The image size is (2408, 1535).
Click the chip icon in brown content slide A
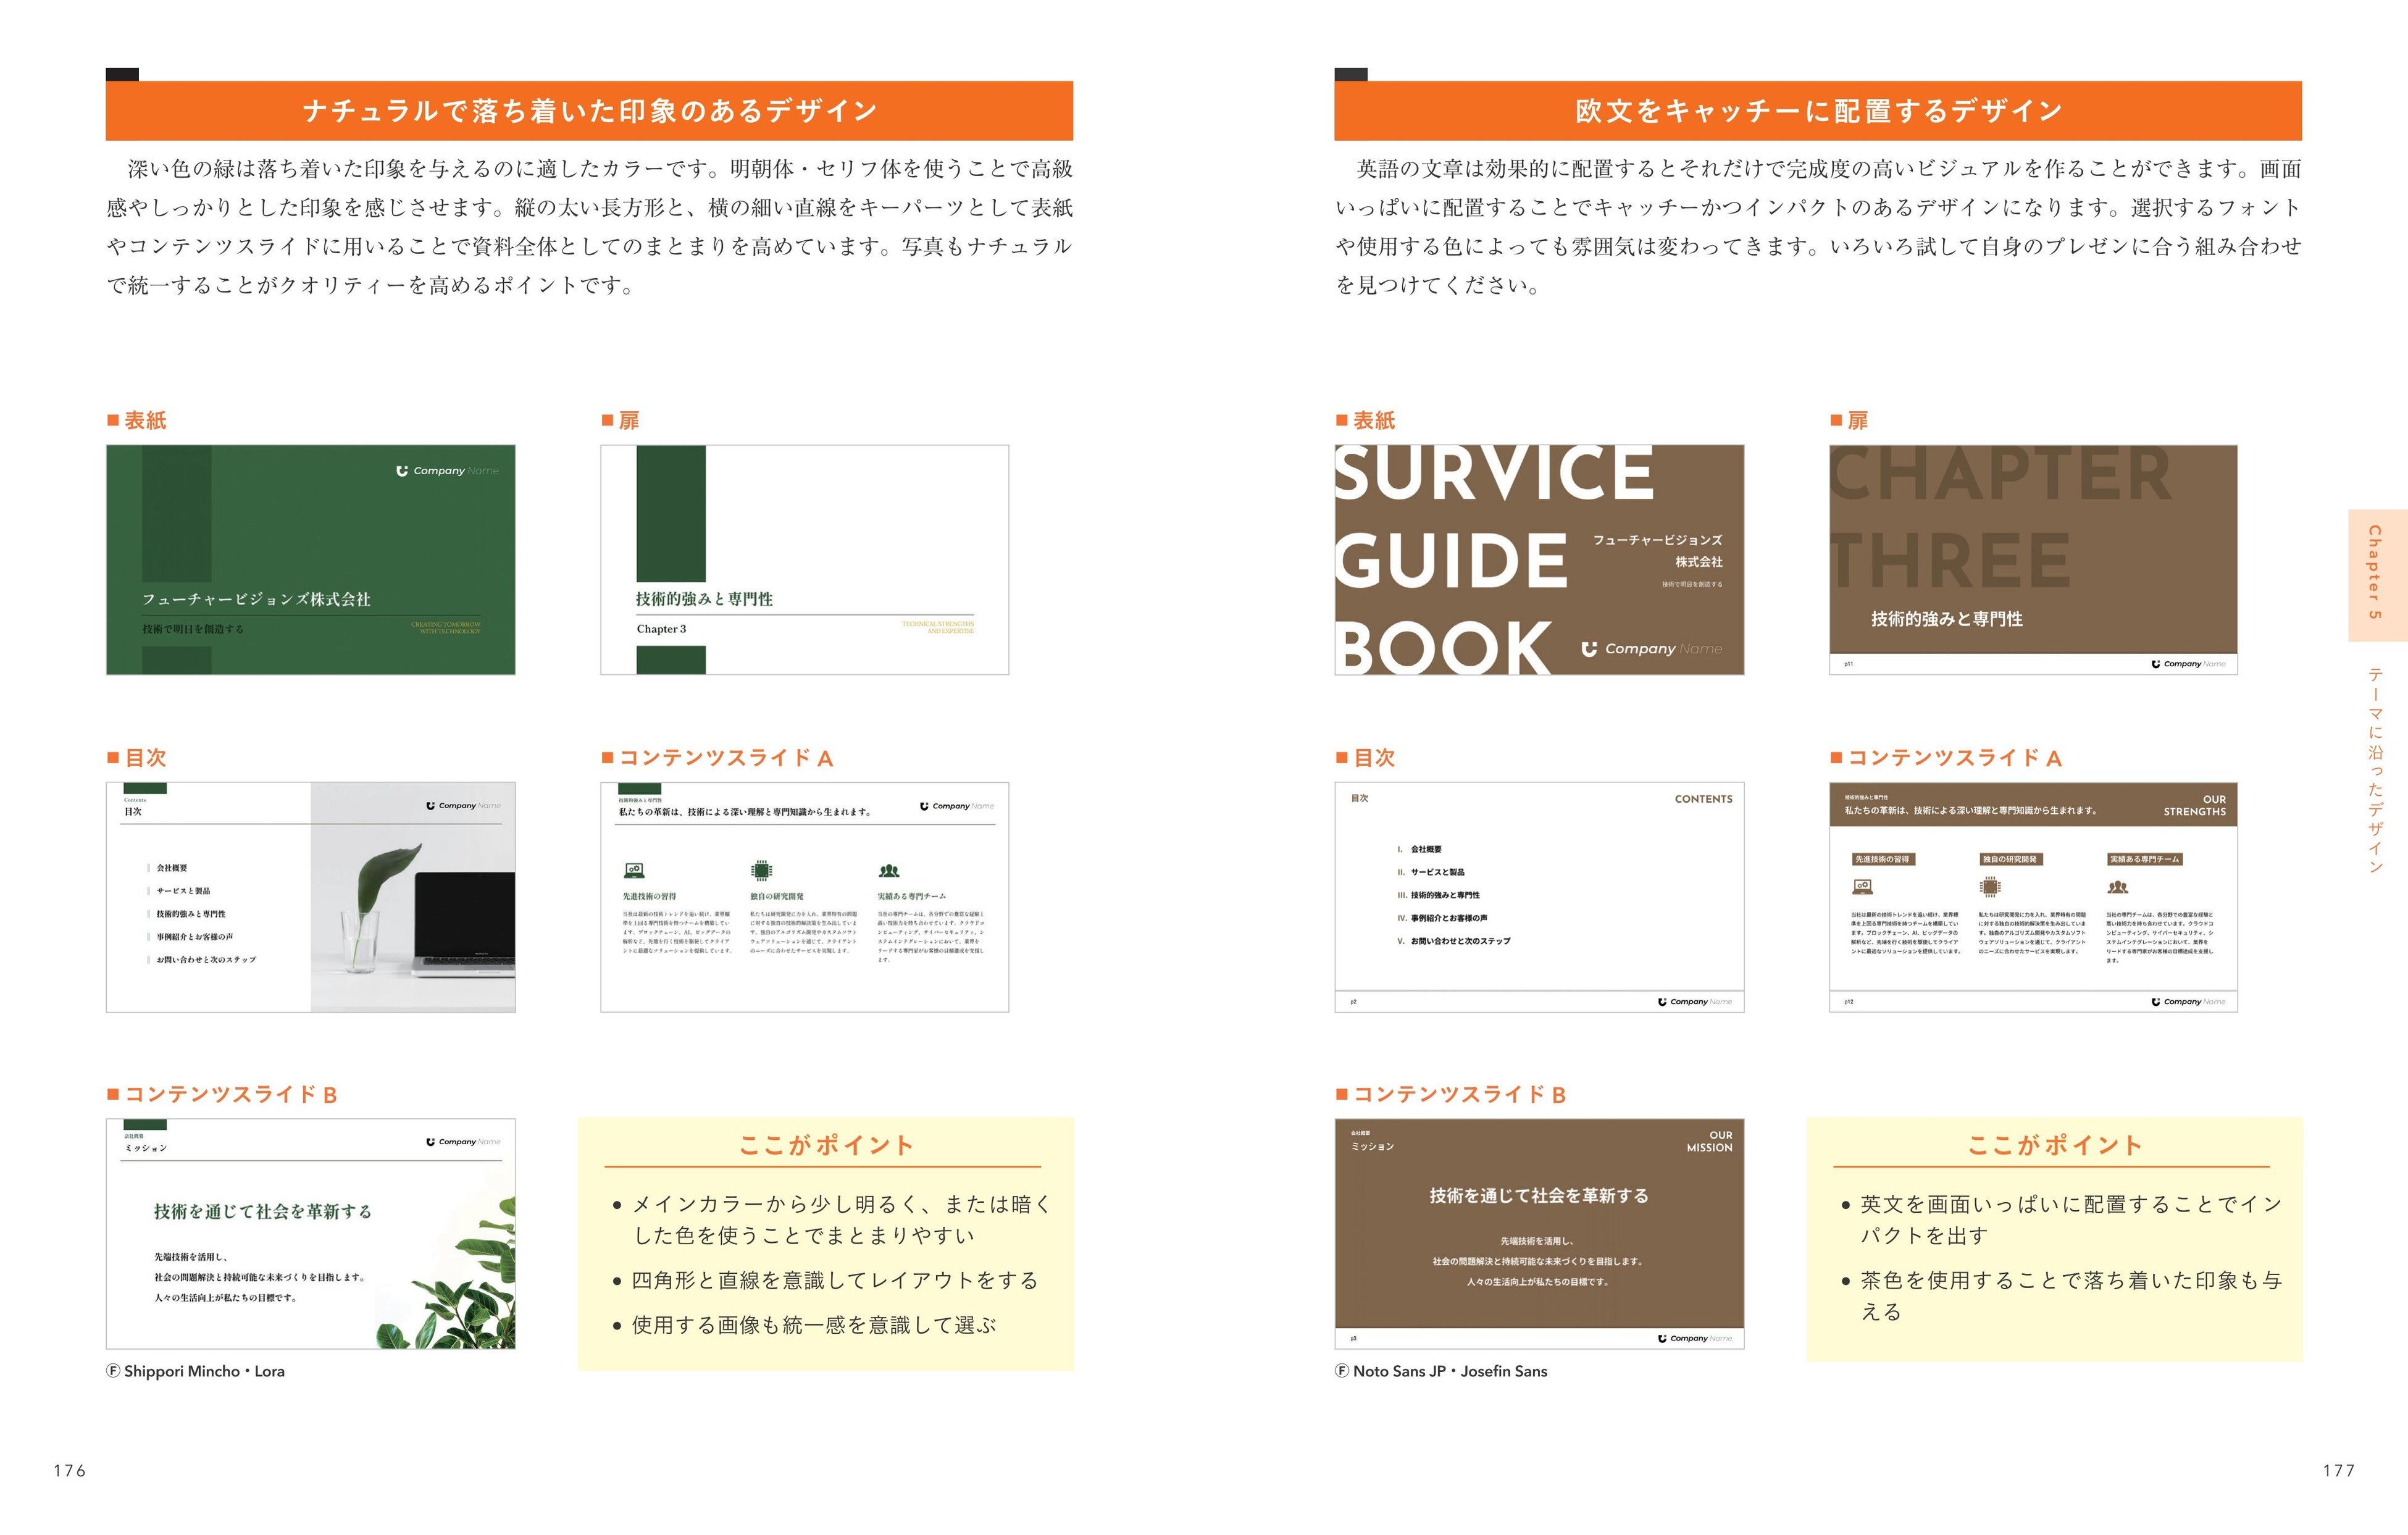point(1990,887)
